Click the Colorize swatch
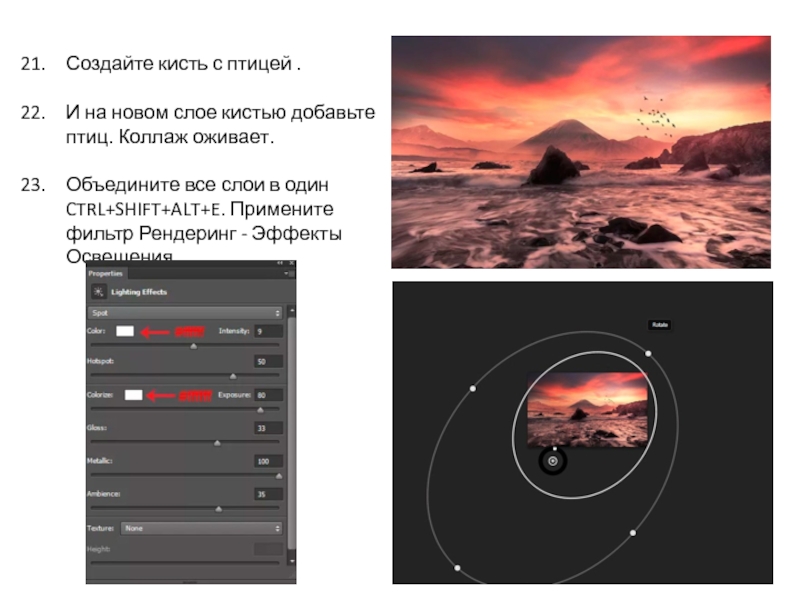This screenshot has width=800, height=600. tap(134, 395)
